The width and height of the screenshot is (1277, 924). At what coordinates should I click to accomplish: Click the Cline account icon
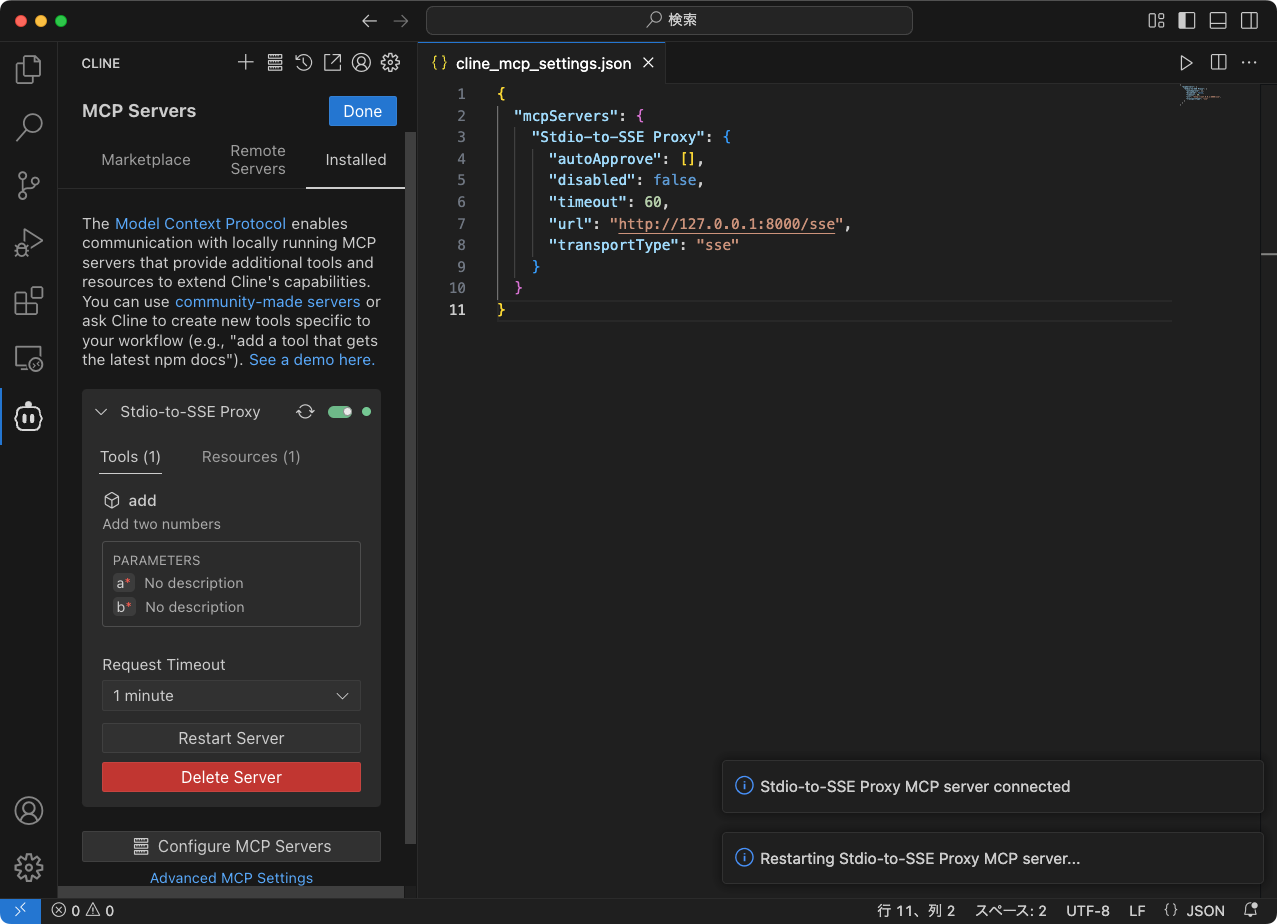pyautogui.click(x=361, y=62)
